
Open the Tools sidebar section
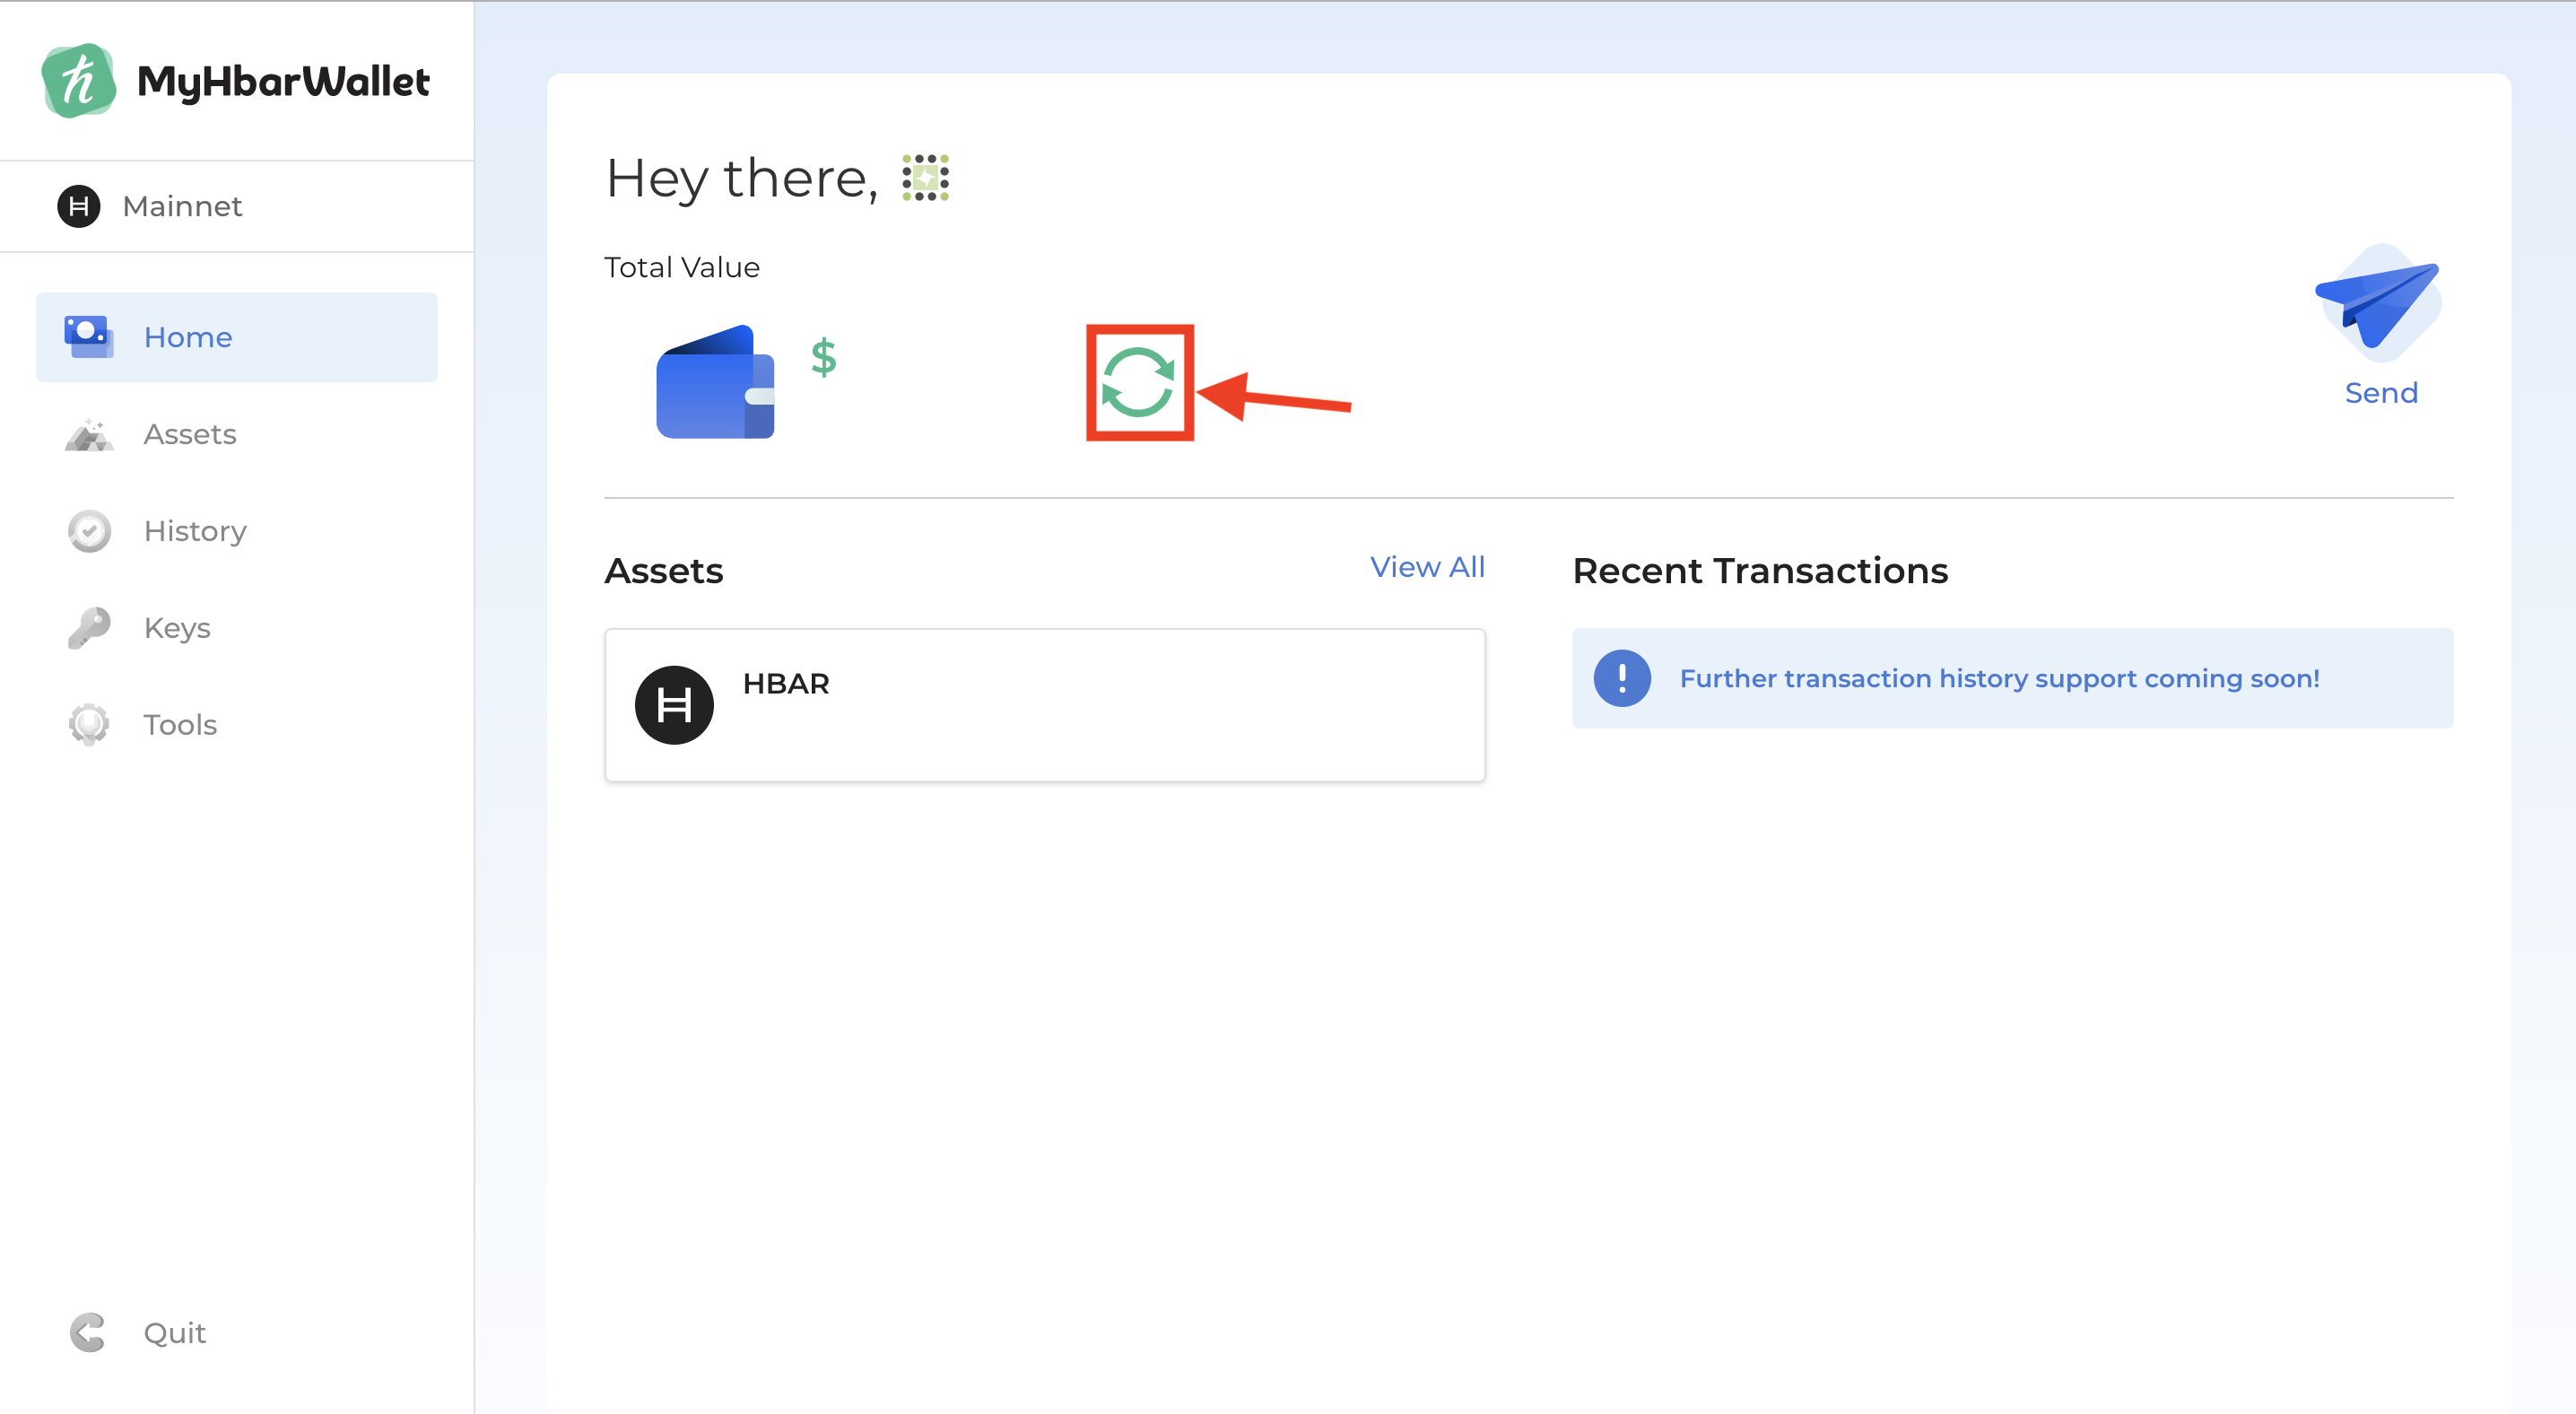pyautogui.click(x=179, y=724)
